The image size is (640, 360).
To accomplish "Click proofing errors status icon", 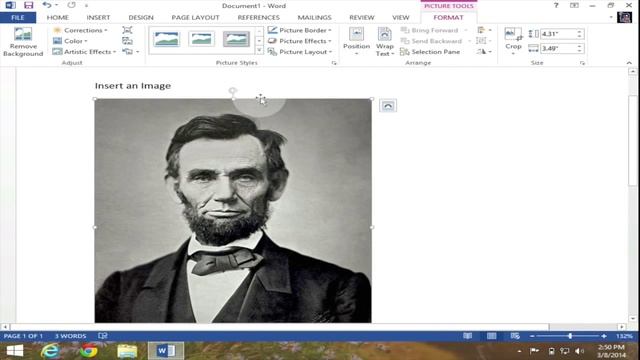I will click(x=103, y=336).
